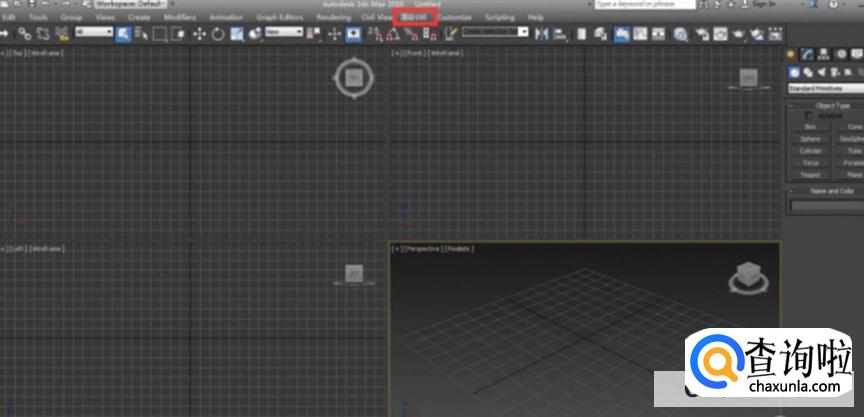The image size is (864, 417).
Task: Click the search keyword input field
Action: pyautogui.click(x=645, y=4)
